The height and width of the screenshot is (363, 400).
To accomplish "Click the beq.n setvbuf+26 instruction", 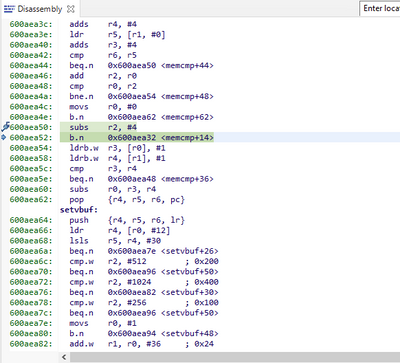I will [144, 251].
